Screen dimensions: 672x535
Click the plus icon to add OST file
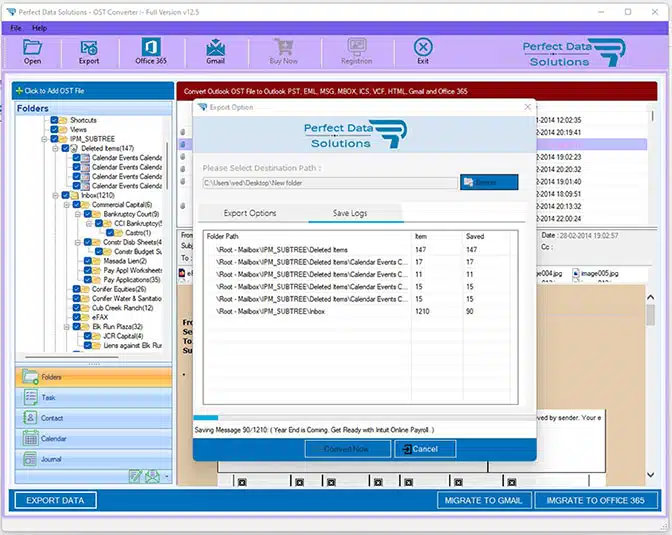tap(19, 91)
